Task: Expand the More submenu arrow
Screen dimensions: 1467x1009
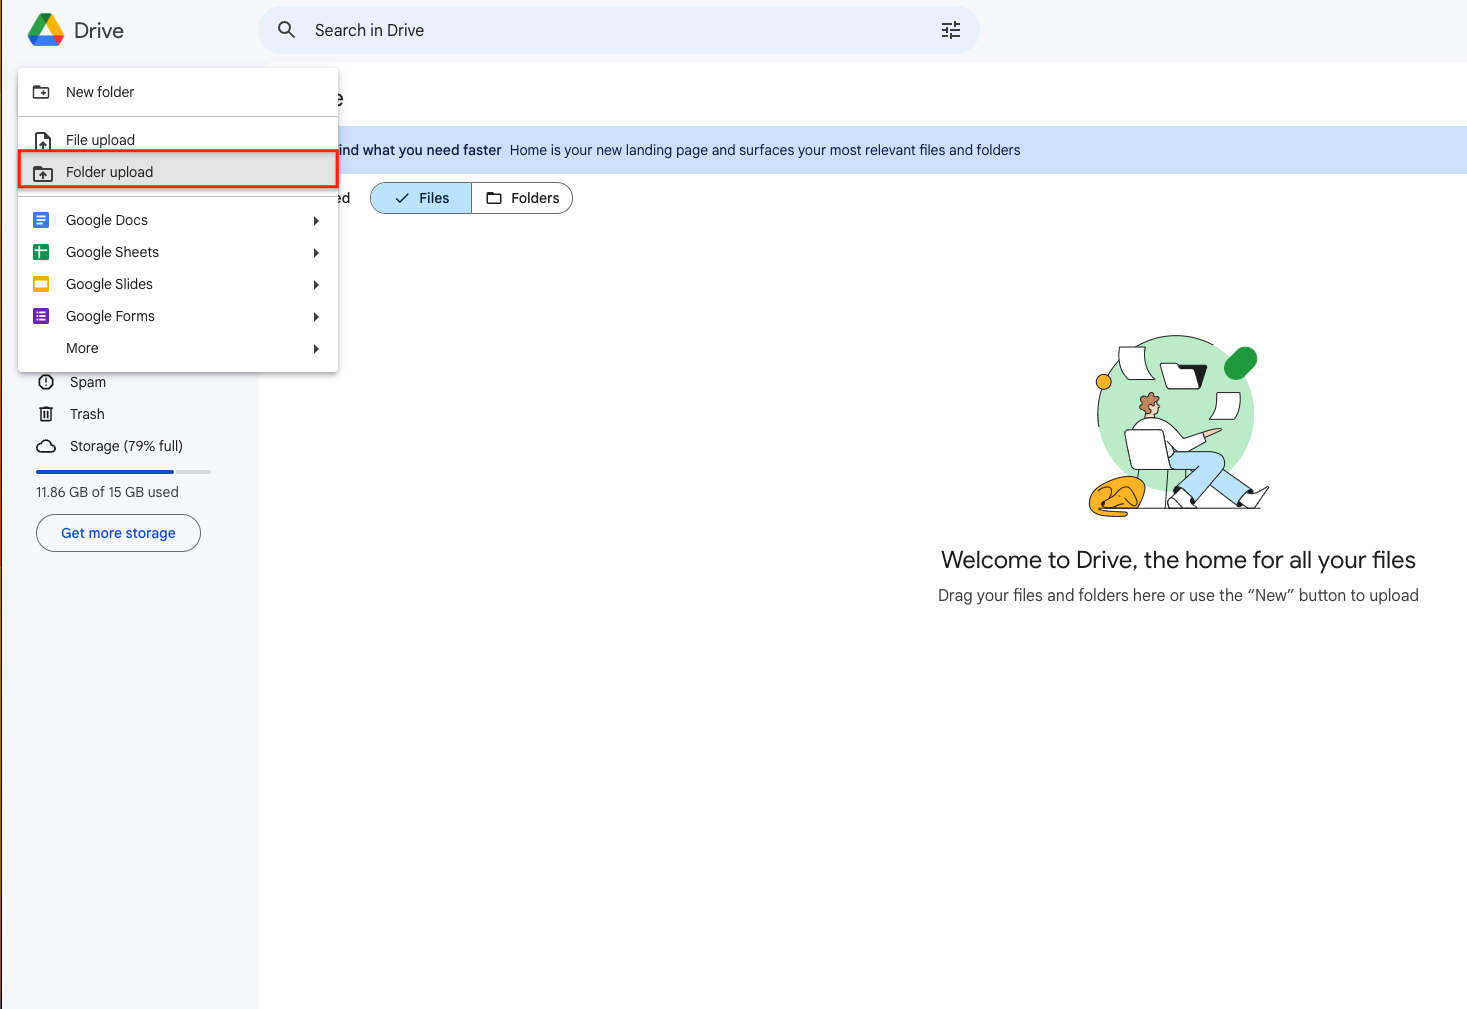Action: pos(316,348)
